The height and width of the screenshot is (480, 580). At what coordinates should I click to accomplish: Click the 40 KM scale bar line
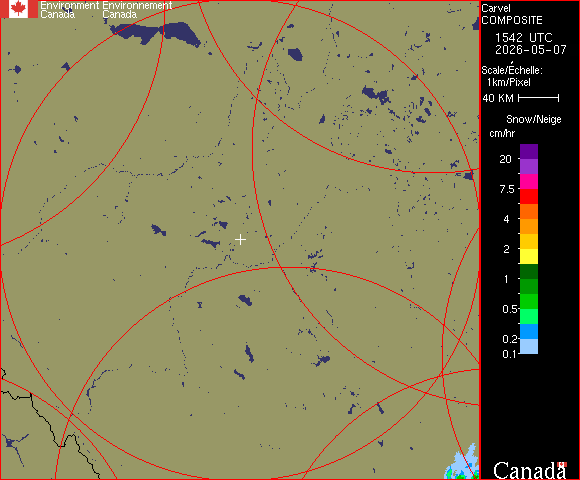click(539, 98)
